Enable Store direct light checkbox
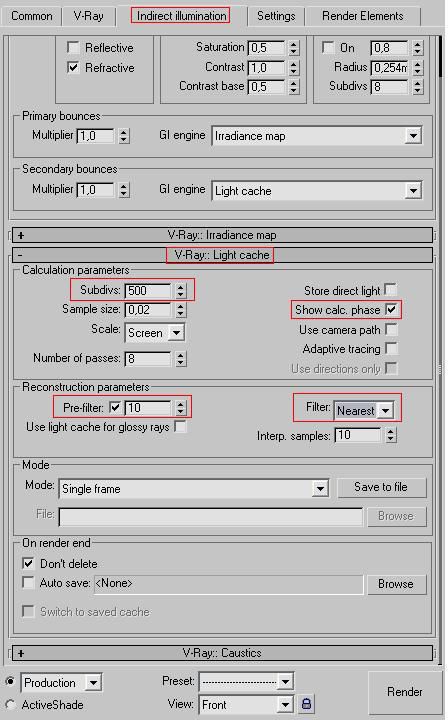The width and height of the screenshot is (448, 720). pyautogui.click(x=391, y=290)
